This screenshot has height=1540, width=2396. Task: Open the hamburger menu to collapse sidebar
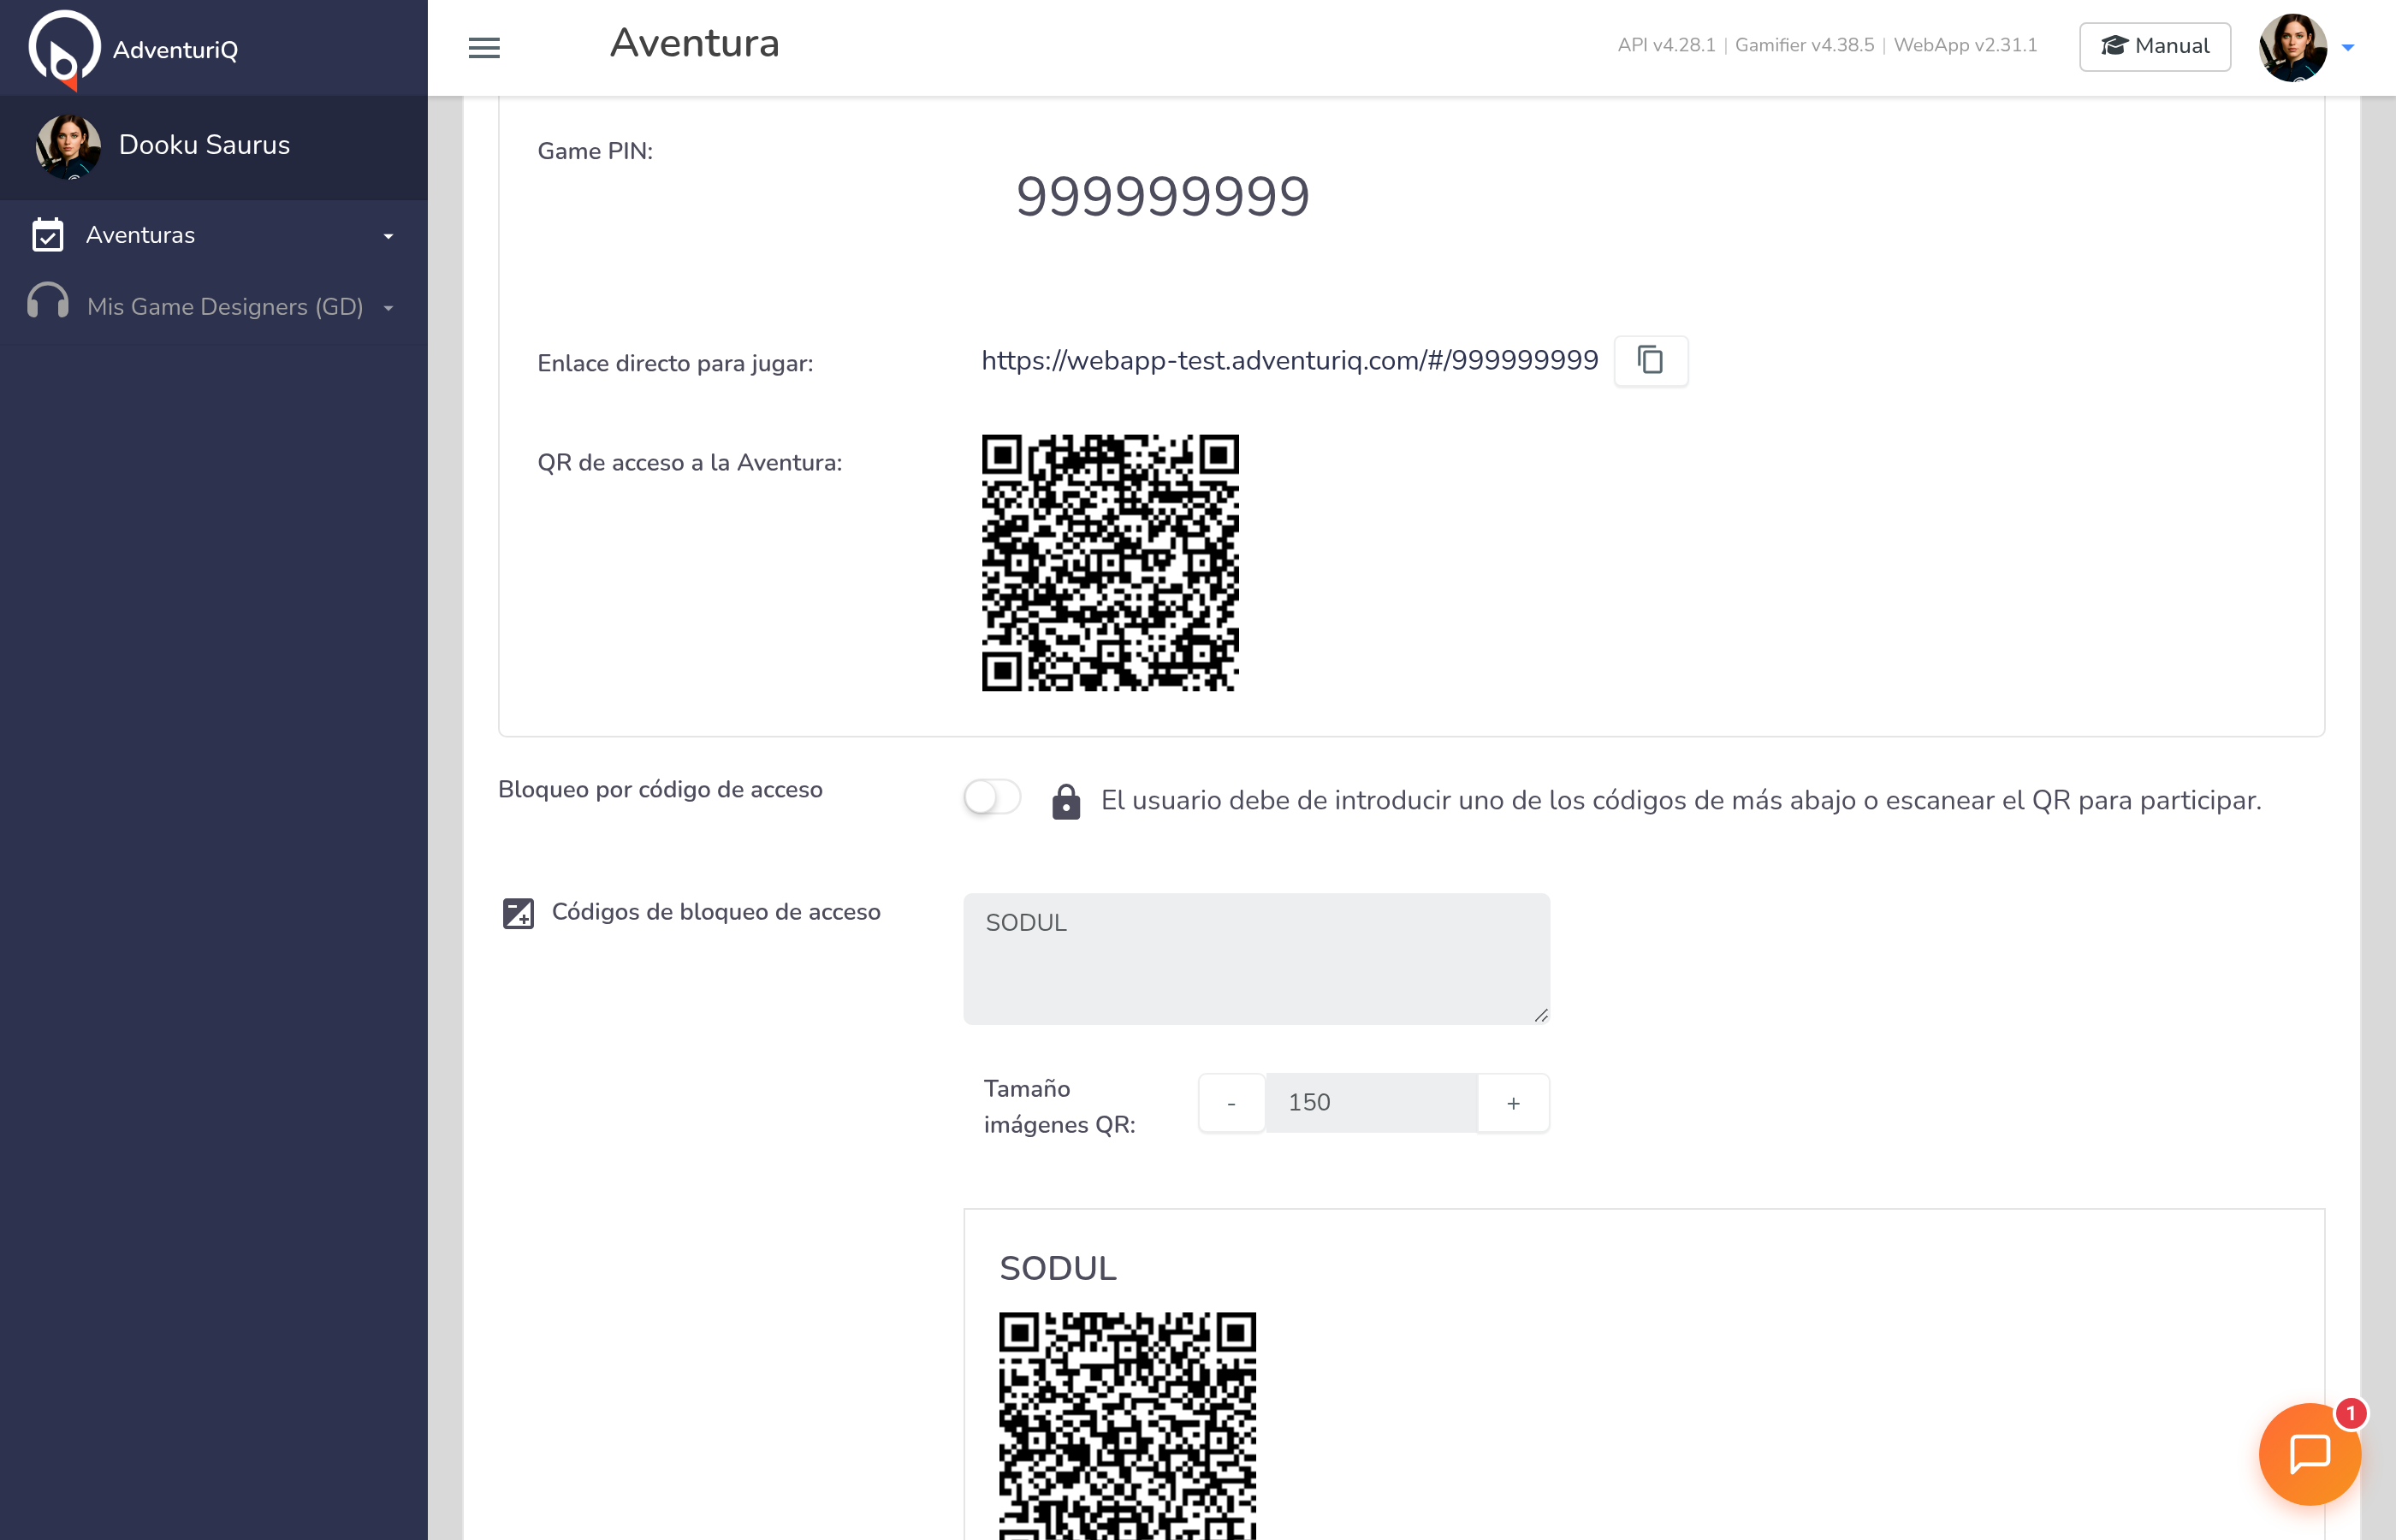(484, 48)
